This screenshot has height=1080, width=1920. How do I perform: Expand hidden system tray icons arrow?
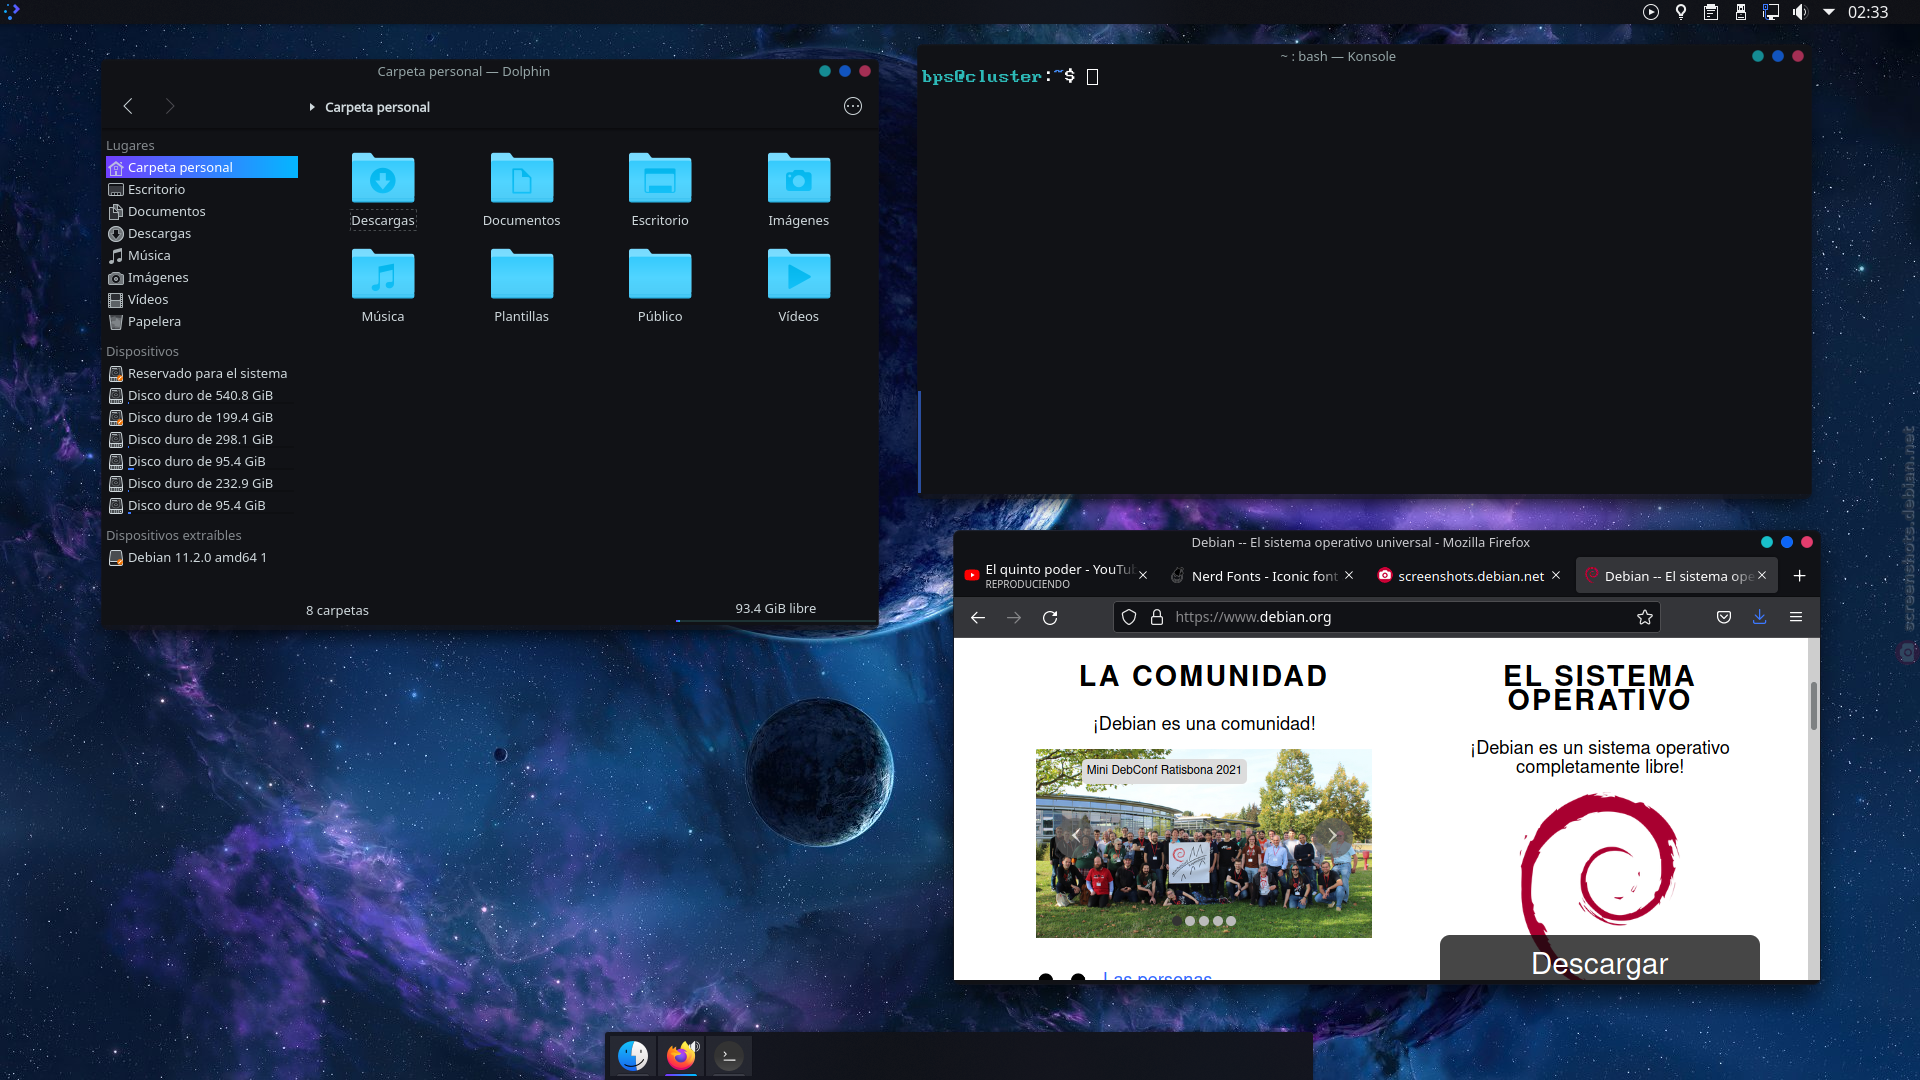pyautogui.click(x=1829, y=12)
